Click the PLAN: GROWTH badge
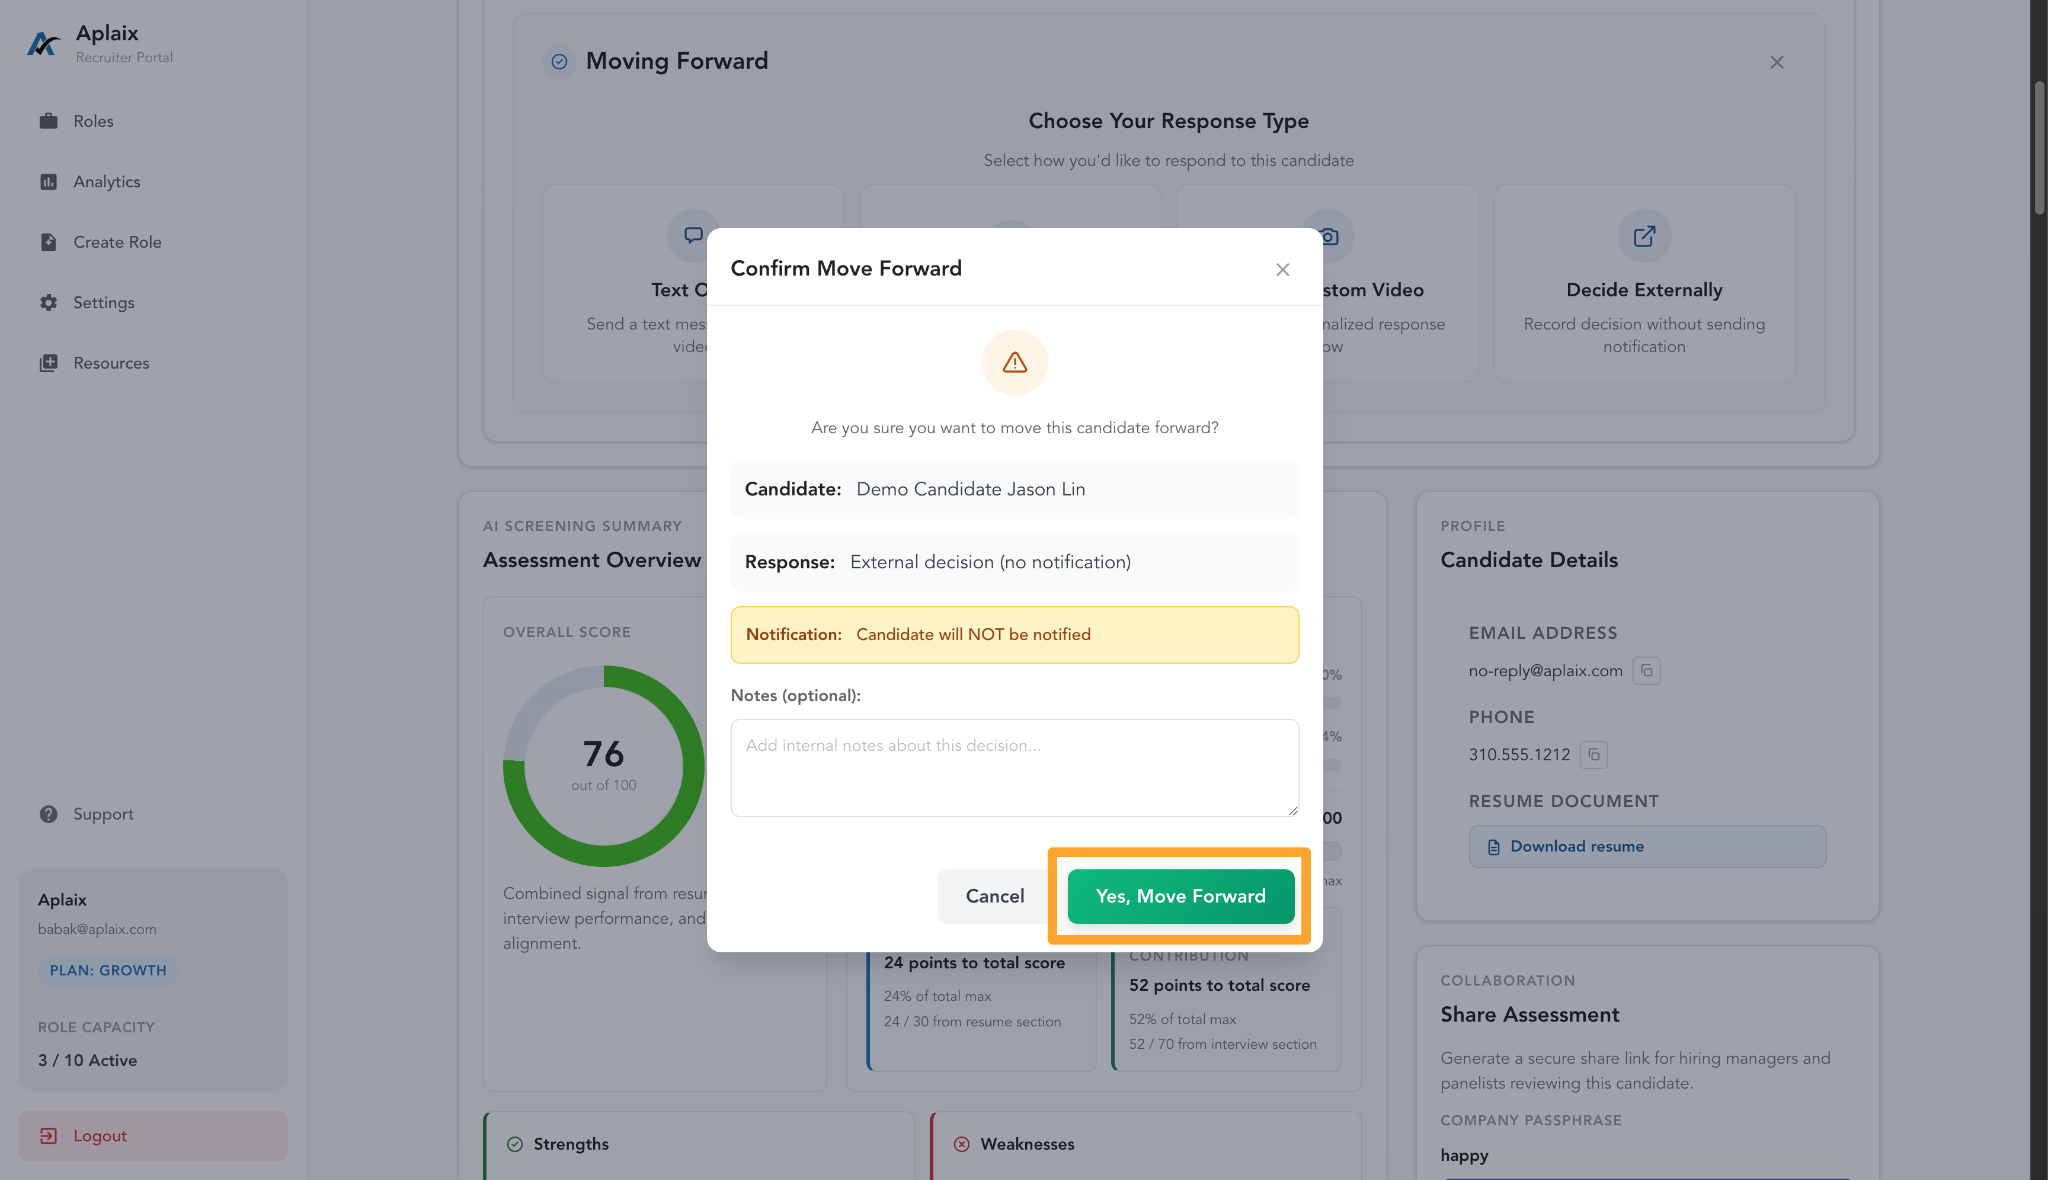 point(108,970)
